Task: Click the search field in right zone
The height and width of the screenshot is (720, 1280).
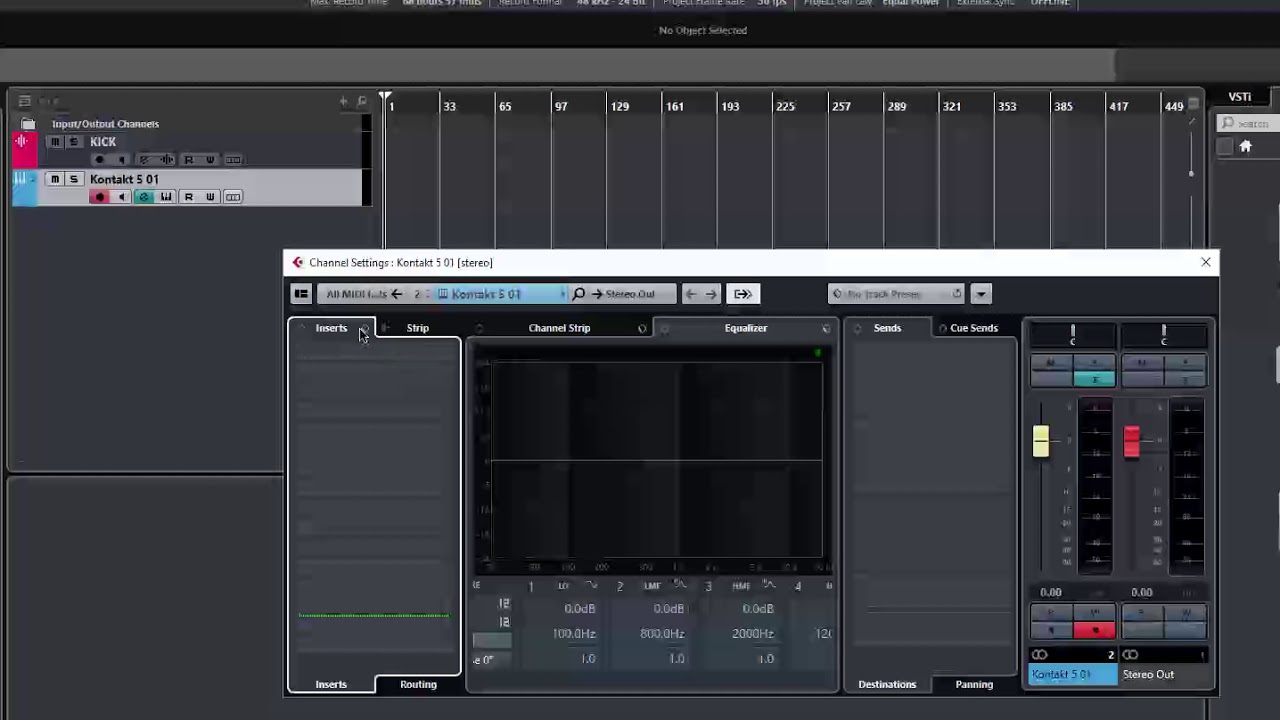Action: click(1248, 123)
